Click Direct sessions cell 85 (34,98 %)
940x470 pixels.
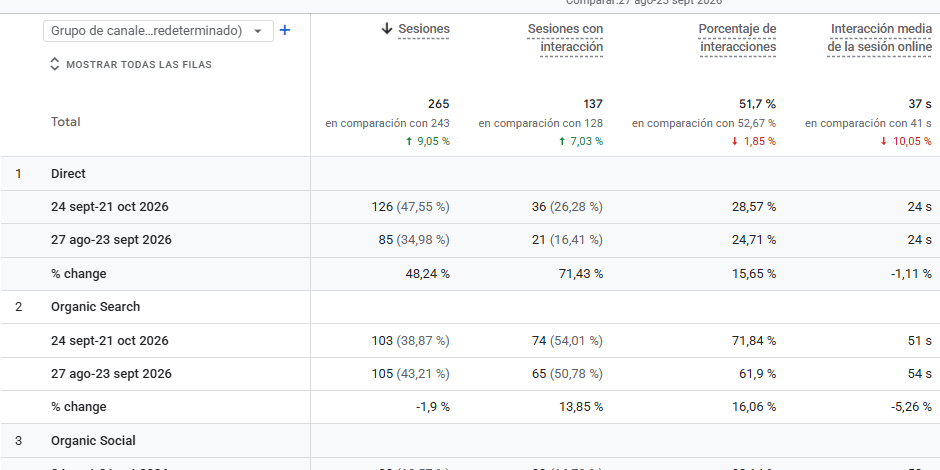[414, 240]
